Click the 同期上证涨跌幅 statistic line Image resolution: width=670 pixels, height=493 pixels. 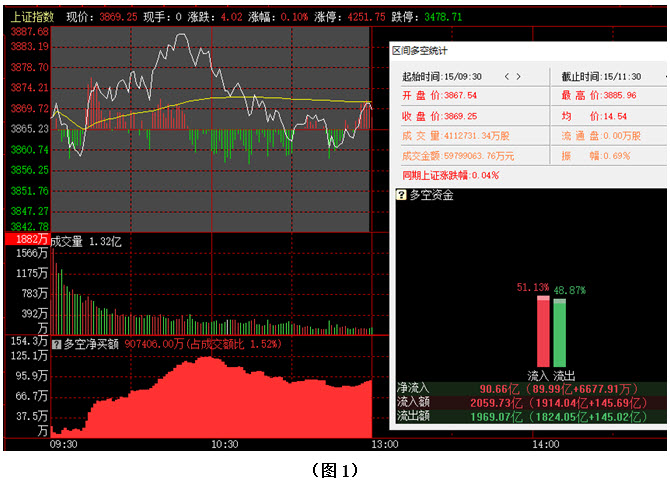(450, 175)
